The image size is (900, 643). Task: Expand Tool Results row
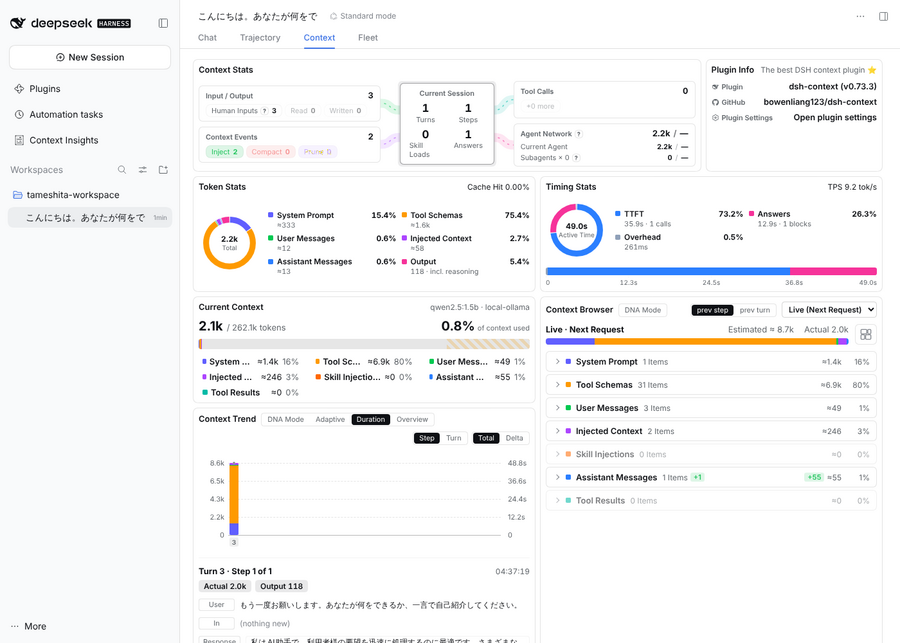[x=711, y=501]
